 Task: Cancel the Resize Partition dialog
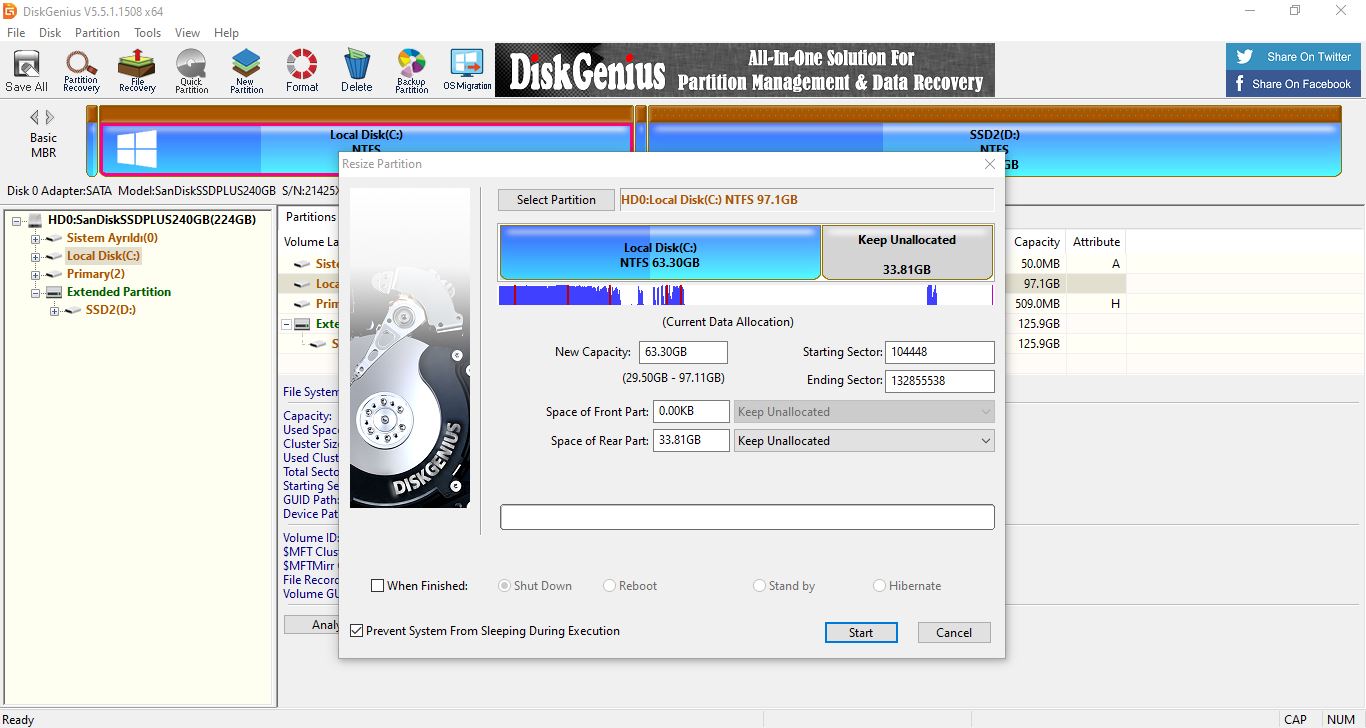point(954,633)
